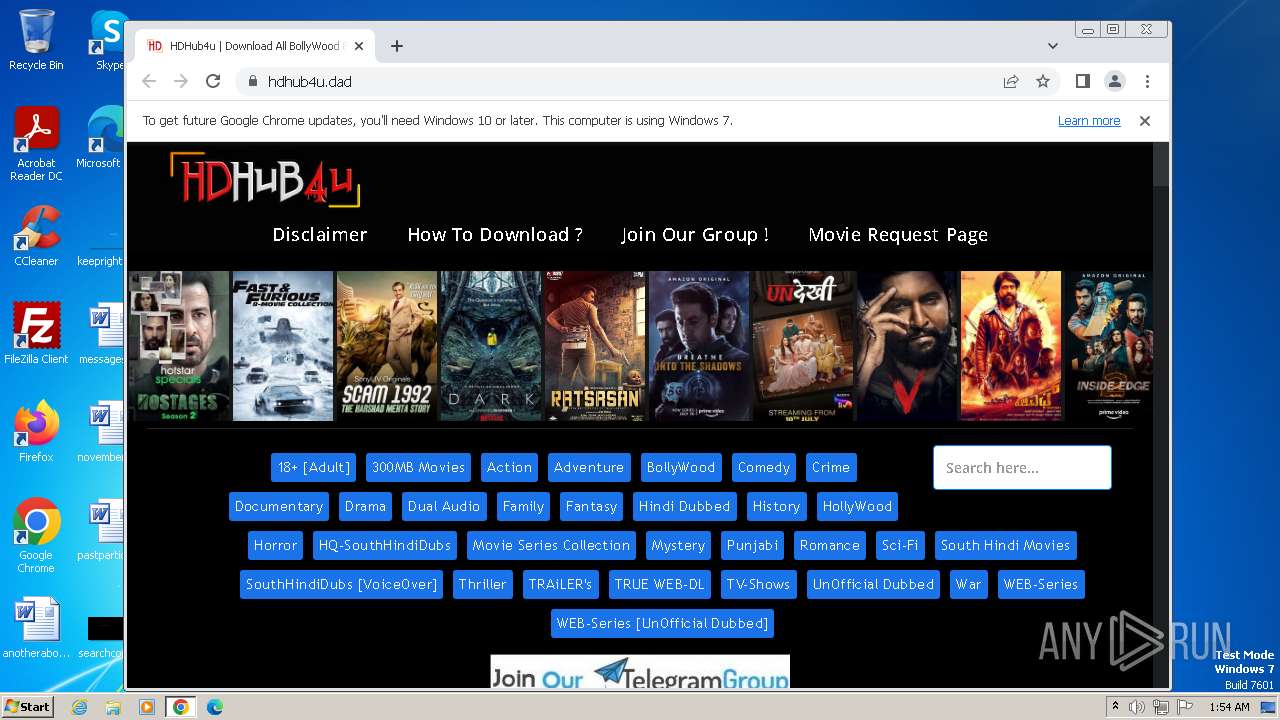Screen dimensions: 1280x720
Task: Open WEB-Series [UnOfficial Dubbed] category
Action: (x=662, y=624)
